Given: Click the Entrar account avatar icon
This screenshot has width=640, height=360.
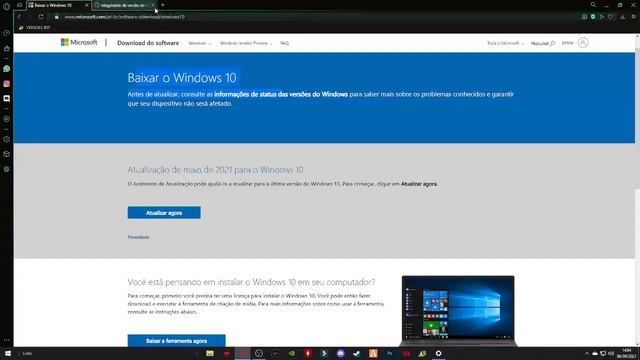Looking at the screenshot, I should click(583, 42).
